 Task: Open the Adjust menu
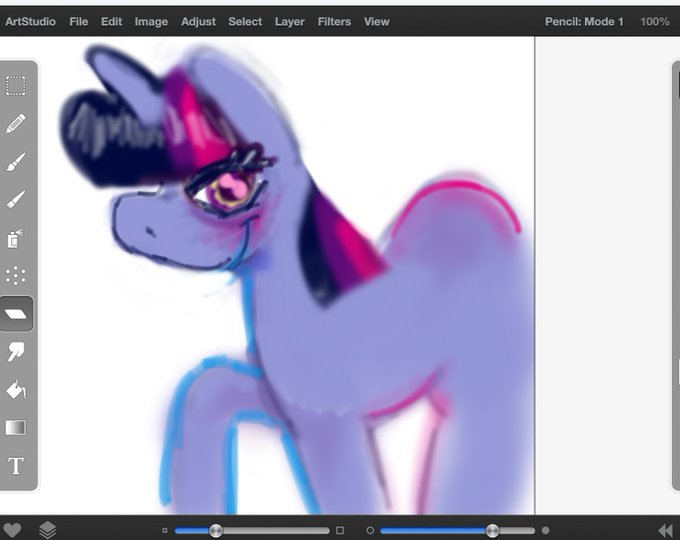click(x=198, y=22)
